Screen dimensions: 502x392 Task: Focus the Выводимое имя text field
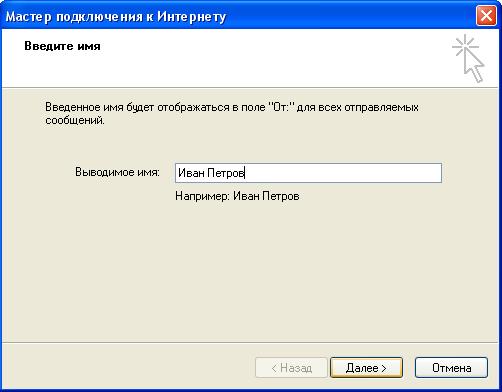click(308, 173)
